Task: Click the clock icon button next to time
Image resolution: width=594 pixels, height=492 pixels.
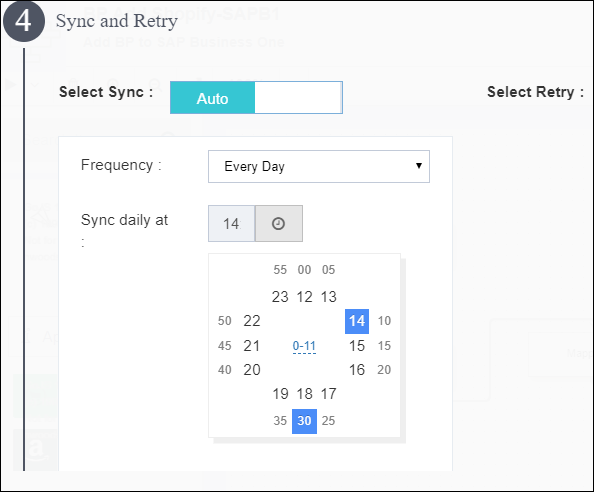Action: (279, 223)
